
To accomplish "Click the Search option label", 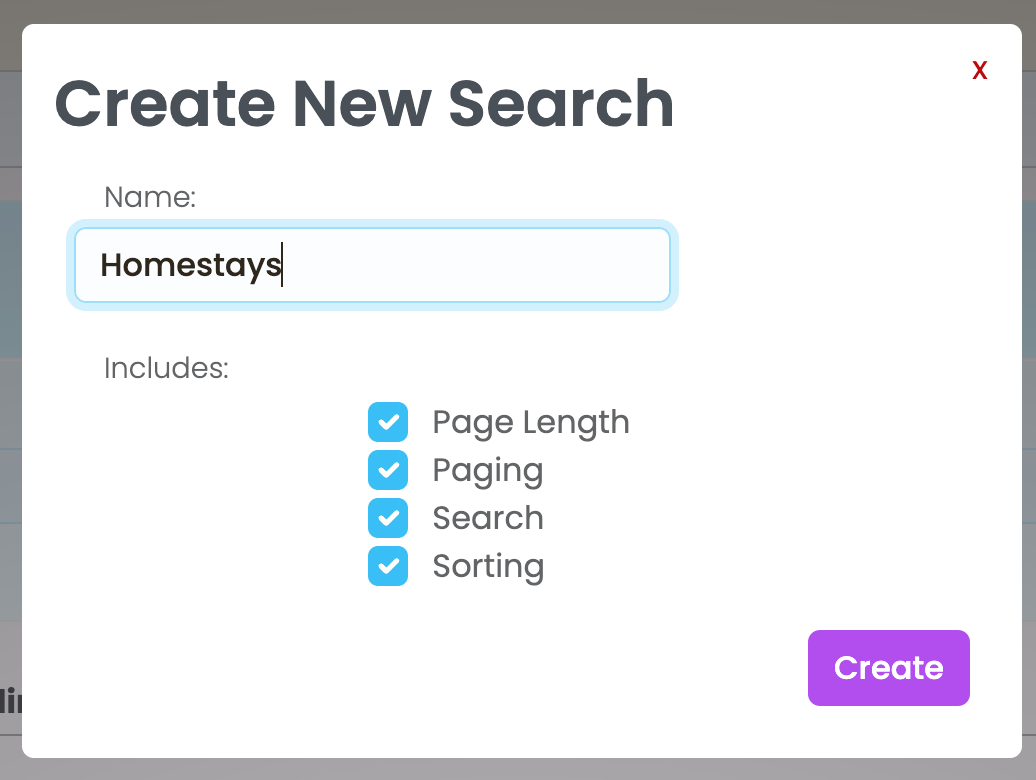I will coord(488,518).
